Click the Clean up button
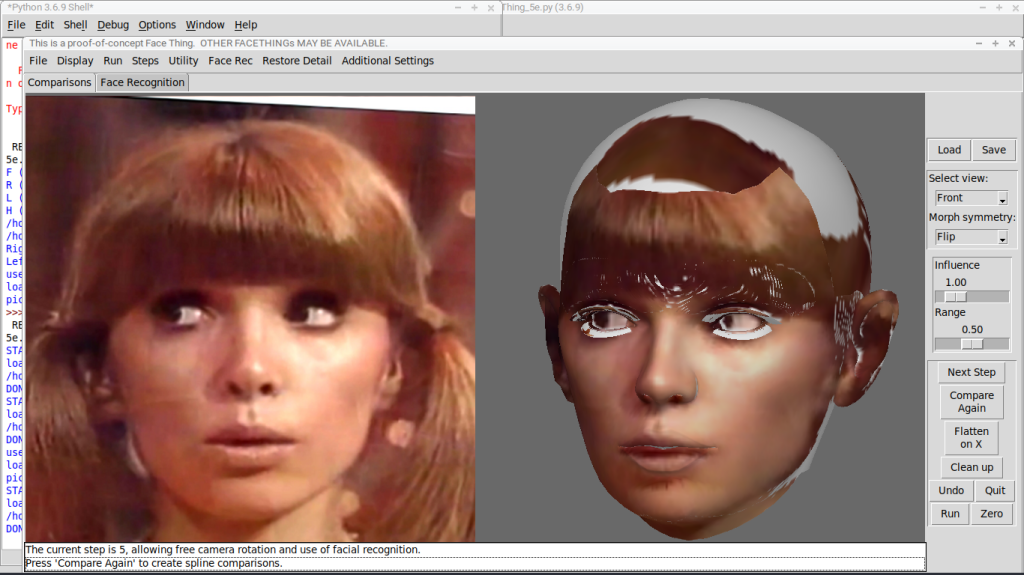Viewport: 1024px width, 575px height. (x=971, y=467)
